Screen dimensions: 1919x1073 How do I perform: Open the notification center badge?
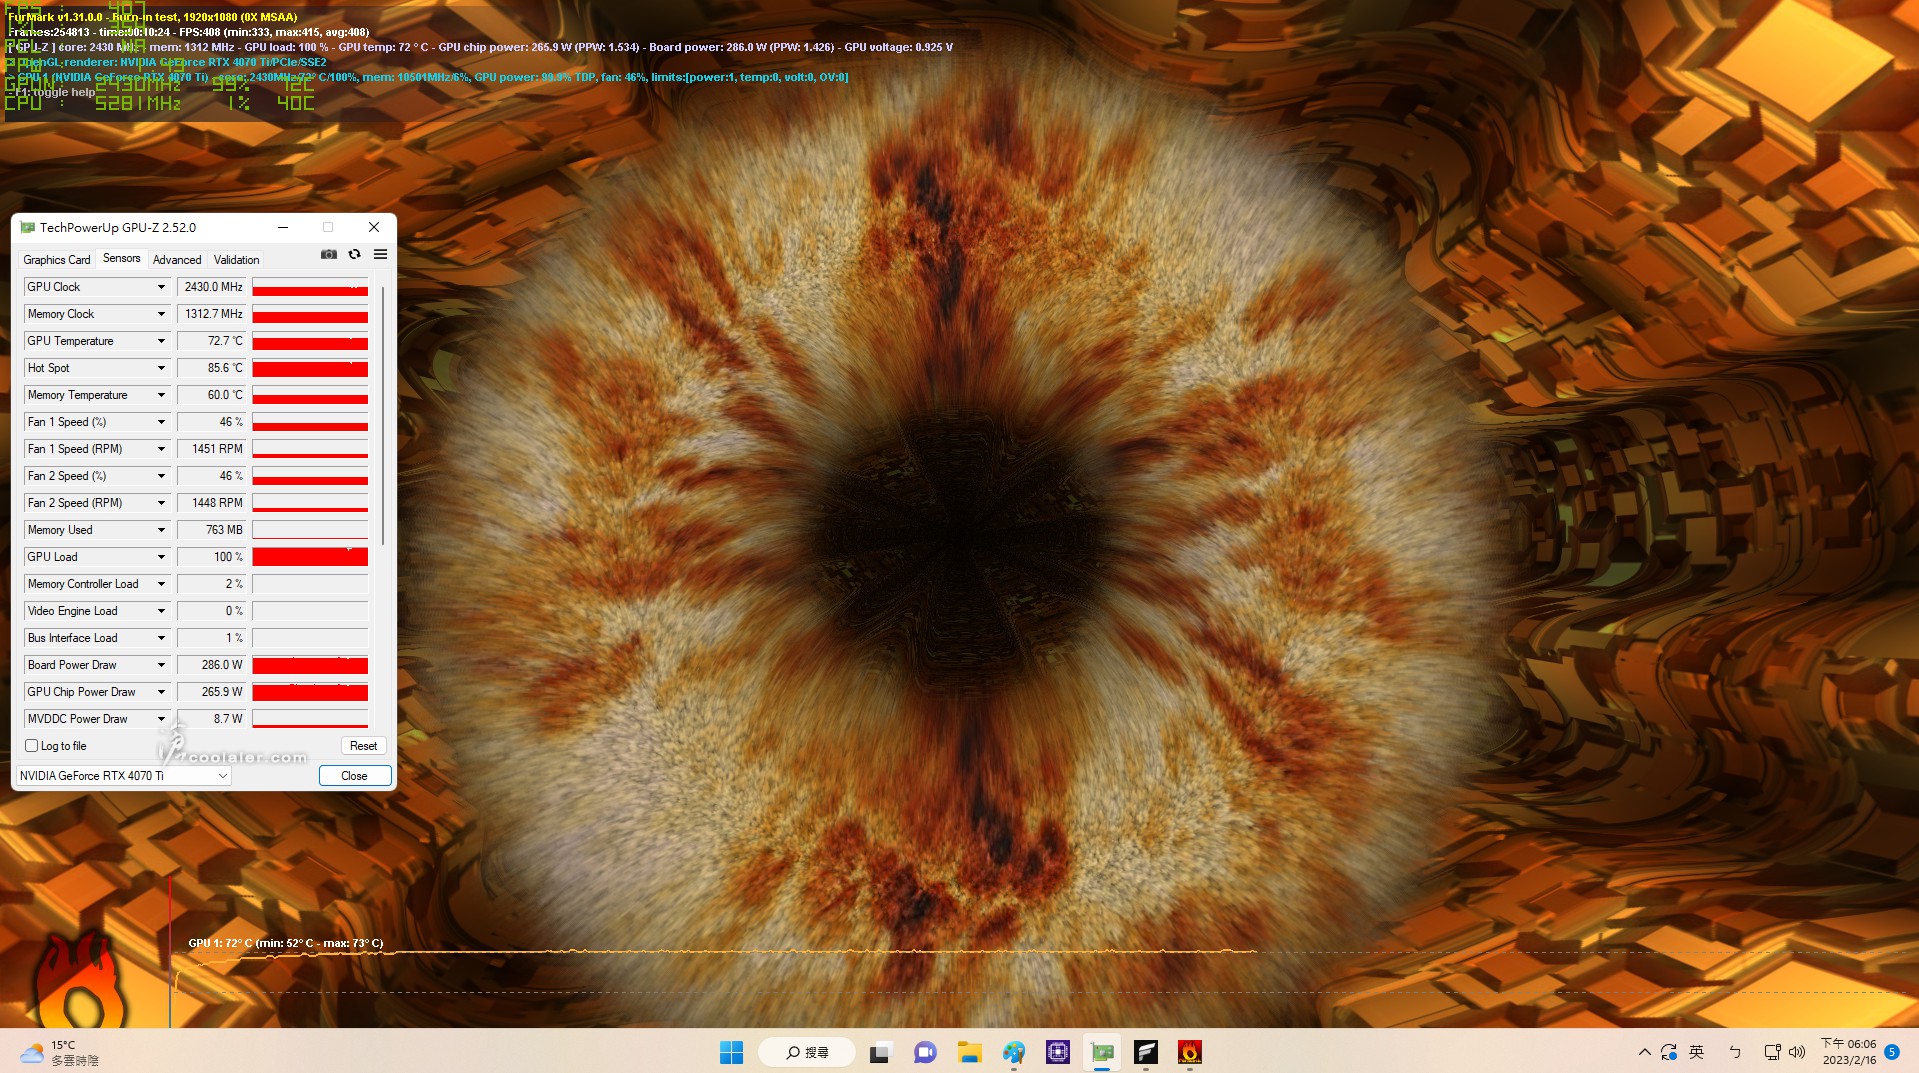(1892, 1052)
